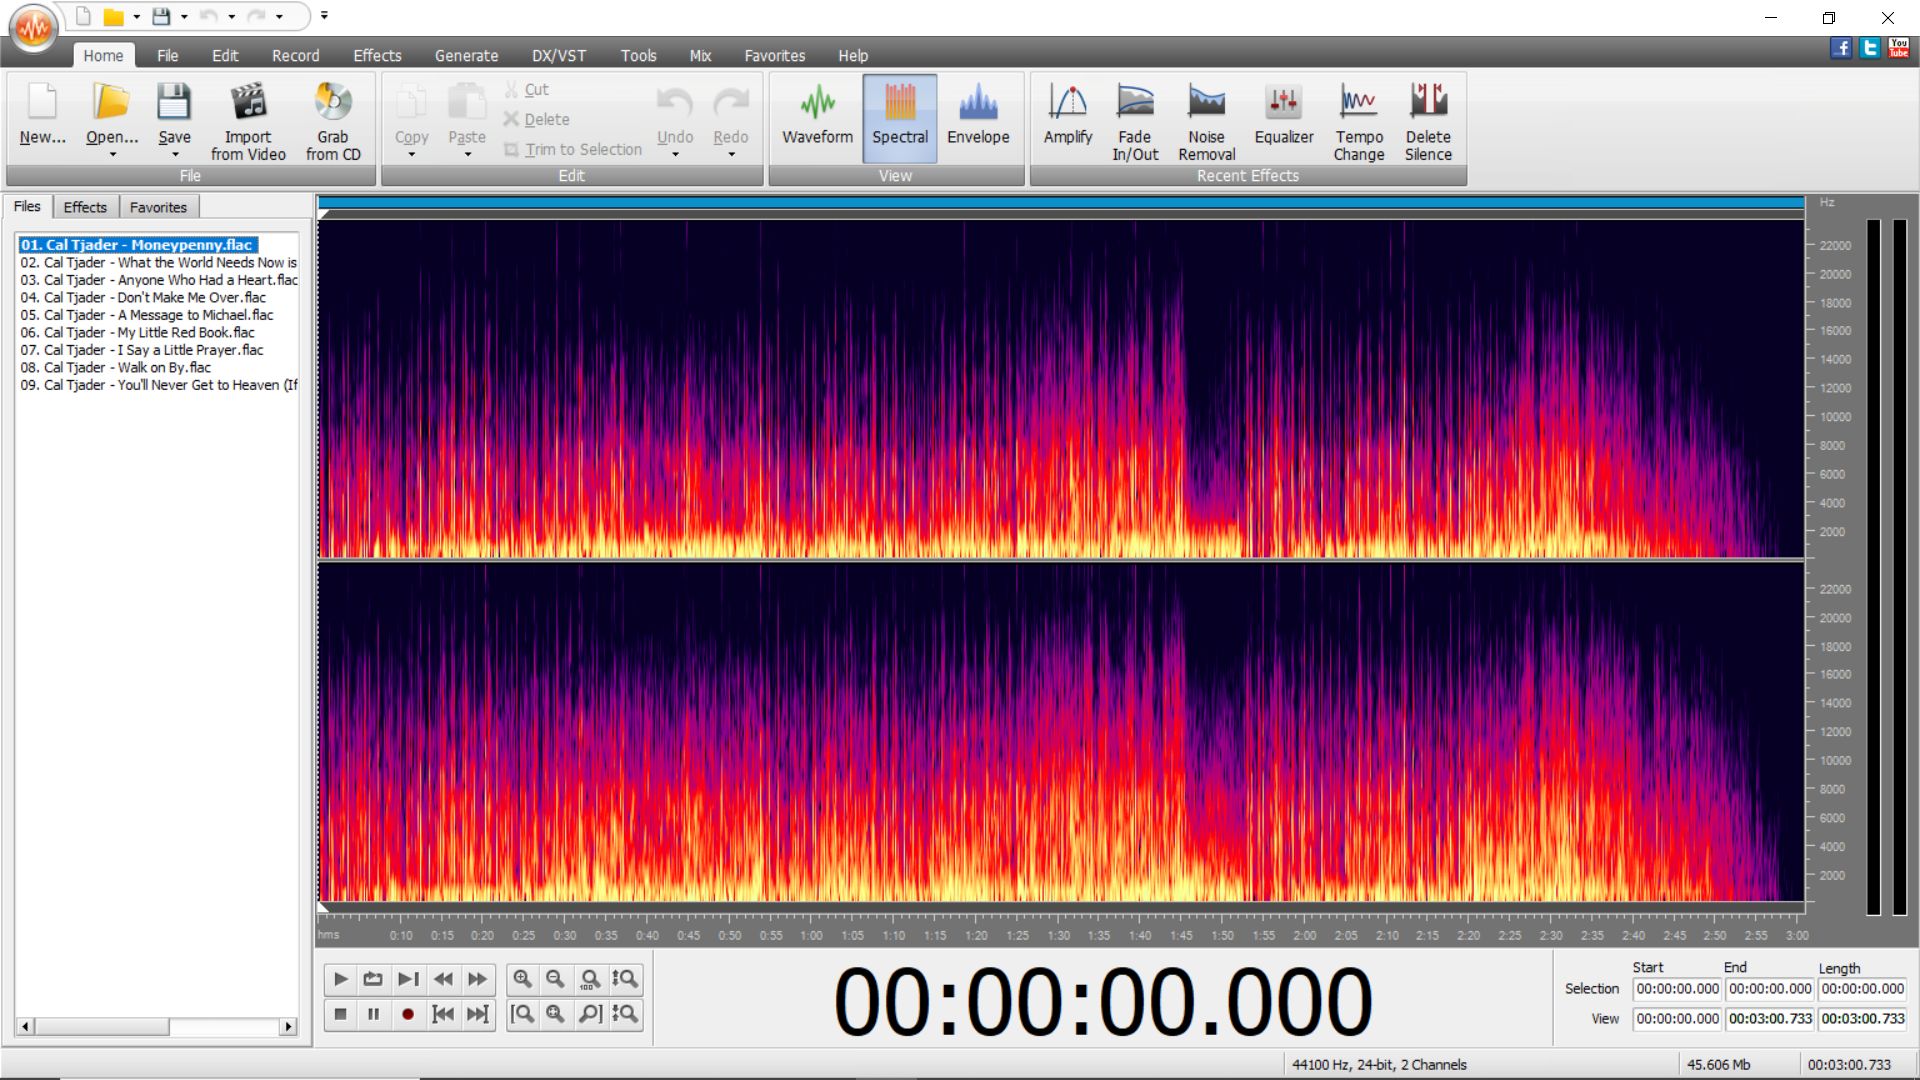Open the Amplify effect

pyautogui.click(x=1067, y=118)
